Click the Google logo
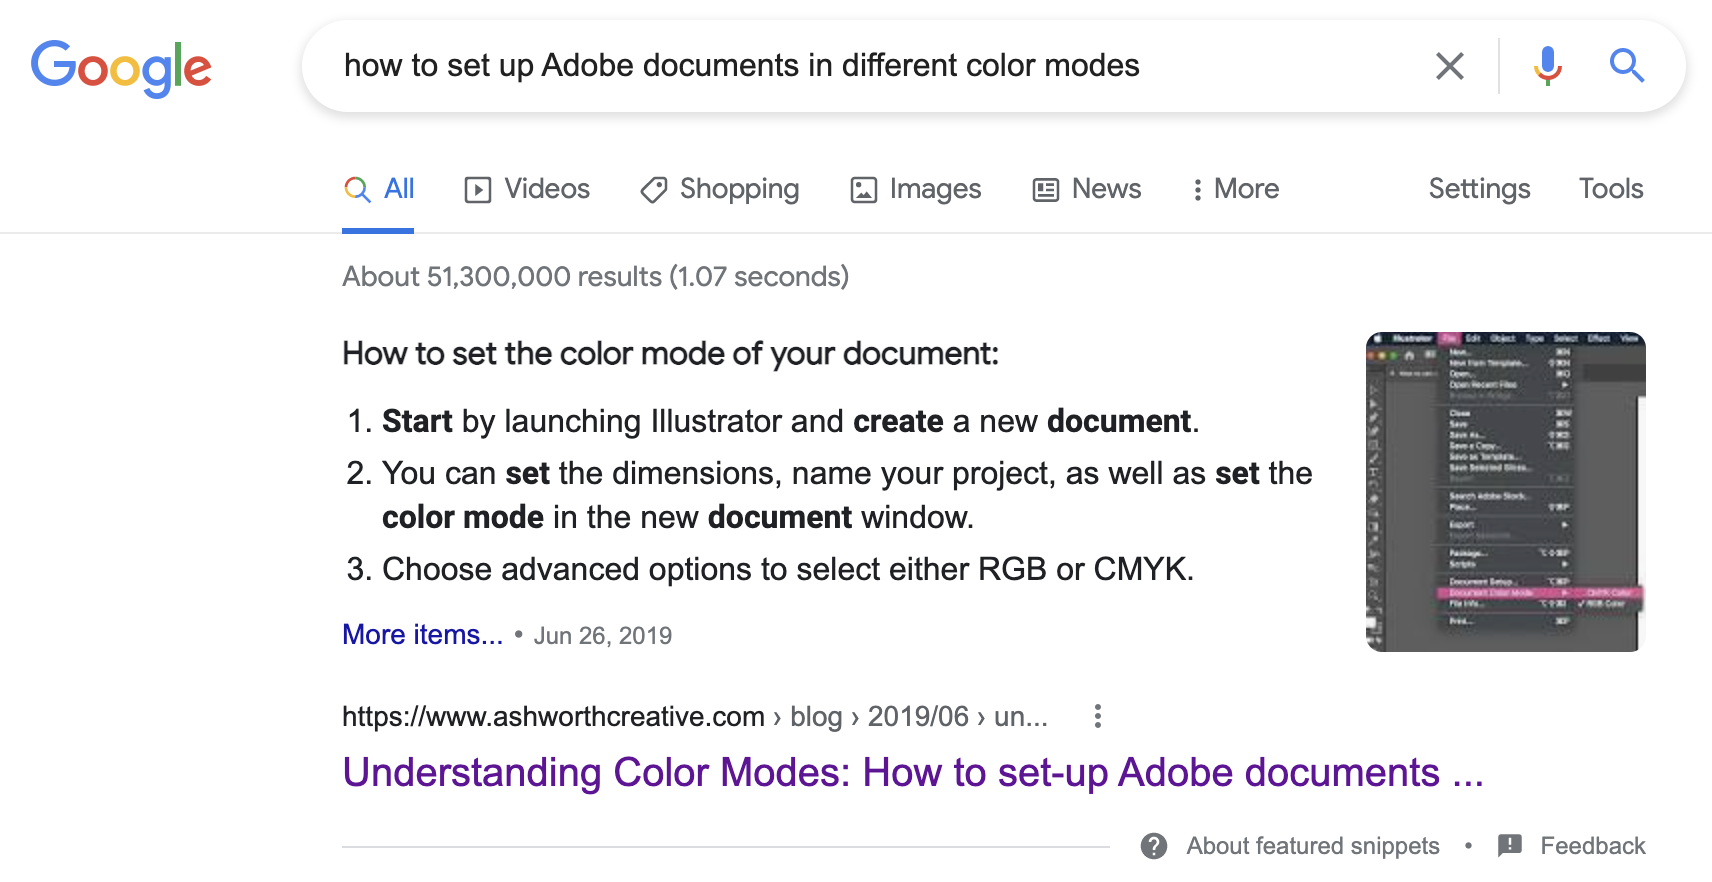1712x882 pixels. coord(121,68)
